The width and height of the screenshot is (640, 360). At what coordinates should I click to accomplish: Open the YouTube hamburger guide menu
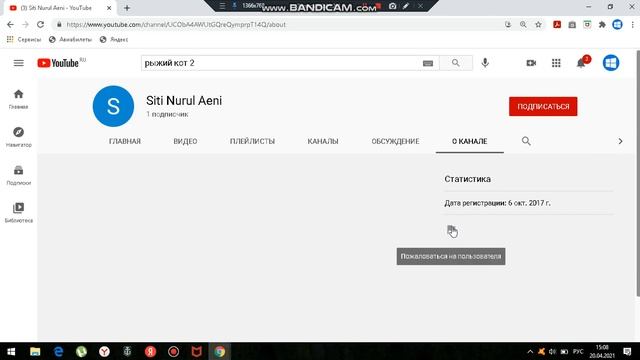[x=18, y=63]
